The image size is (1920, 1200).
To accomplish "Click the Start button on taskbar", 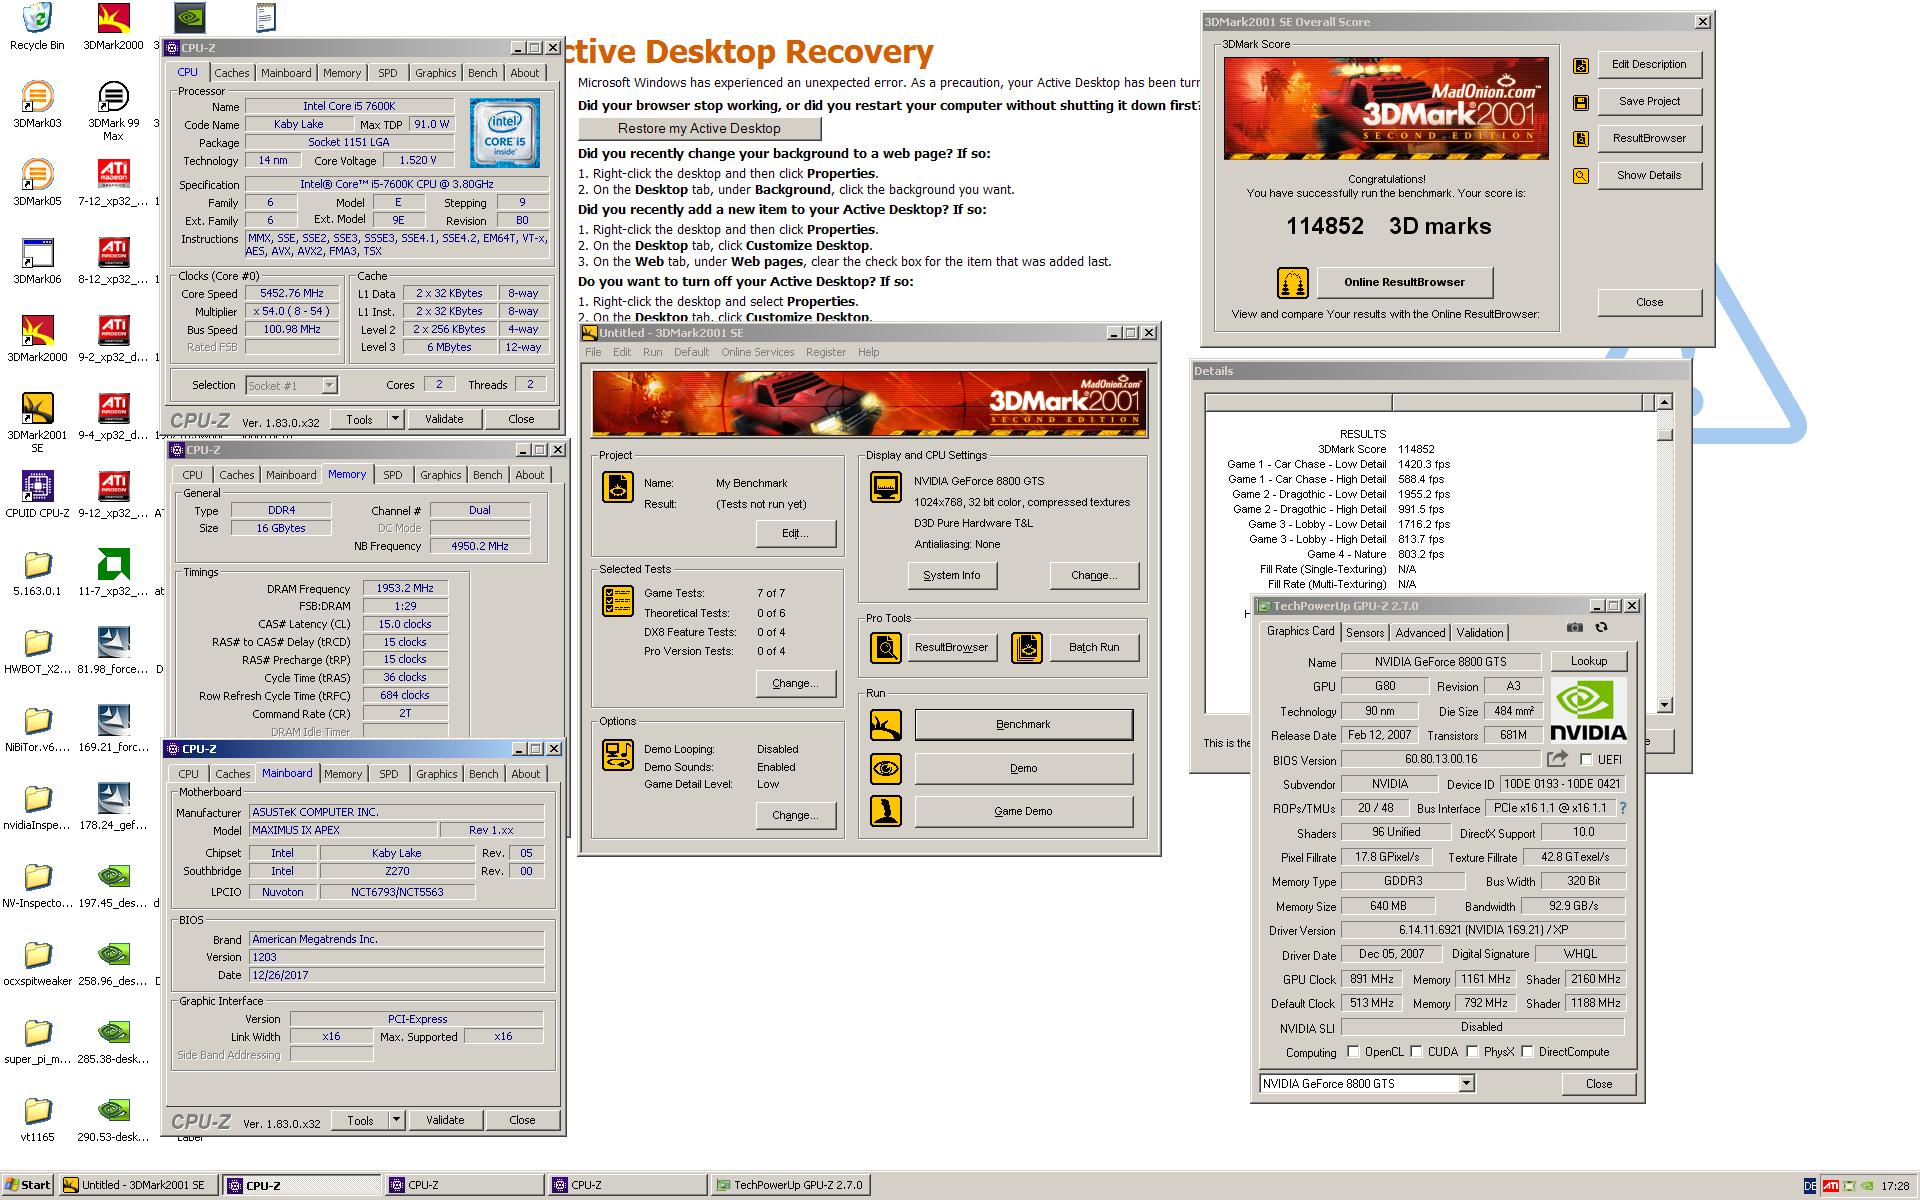I will pos(28,1186).
